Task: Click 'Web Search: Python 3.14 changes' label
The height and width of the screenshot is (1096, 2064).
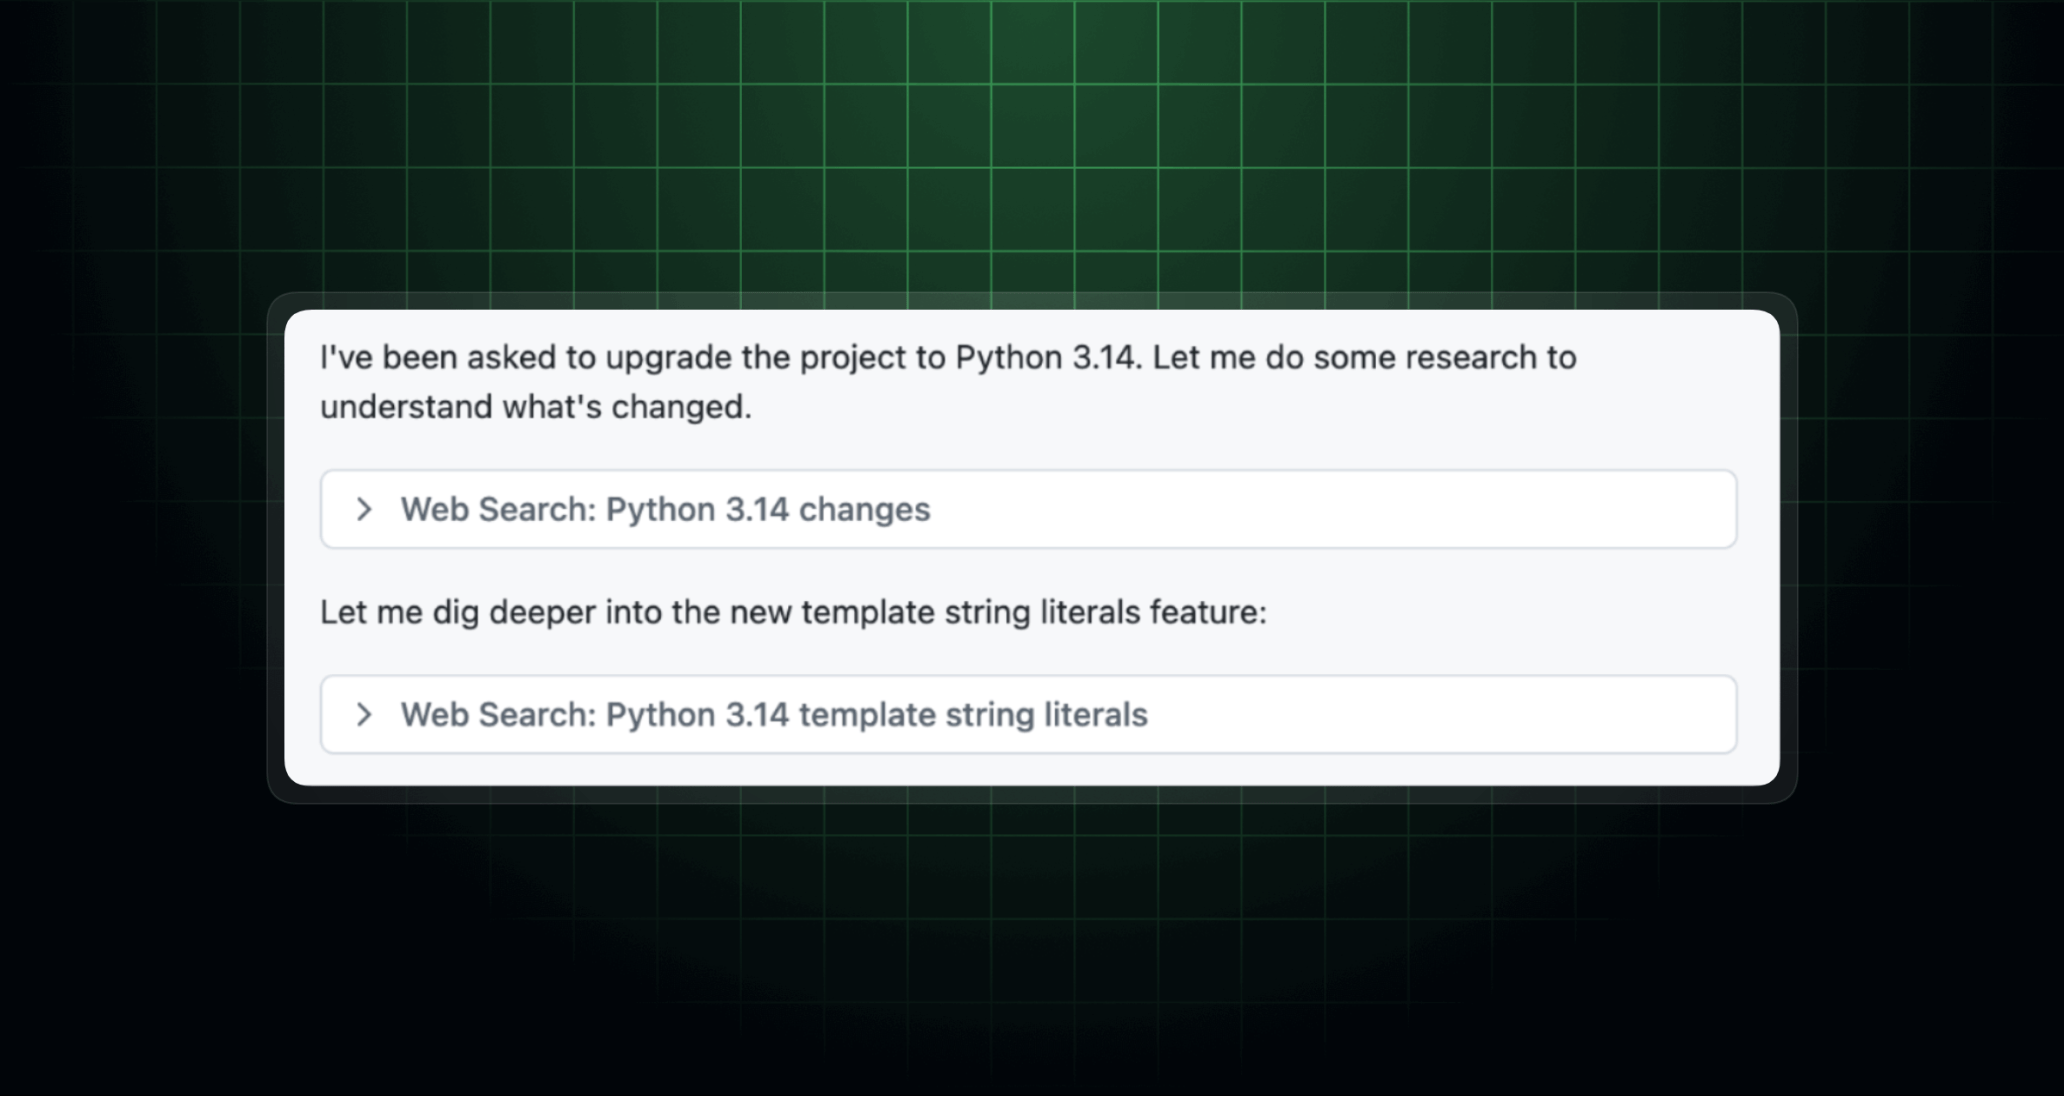Action: [x=665, y=509]
